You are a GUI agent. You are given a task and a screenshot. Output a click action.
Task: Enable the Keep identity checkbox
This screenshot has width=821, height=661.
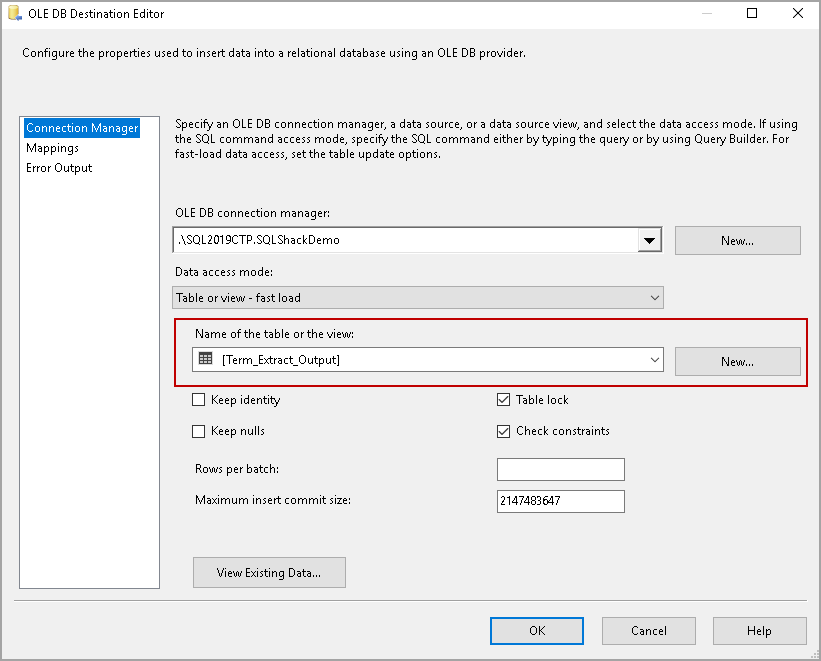tap(198, 400)
